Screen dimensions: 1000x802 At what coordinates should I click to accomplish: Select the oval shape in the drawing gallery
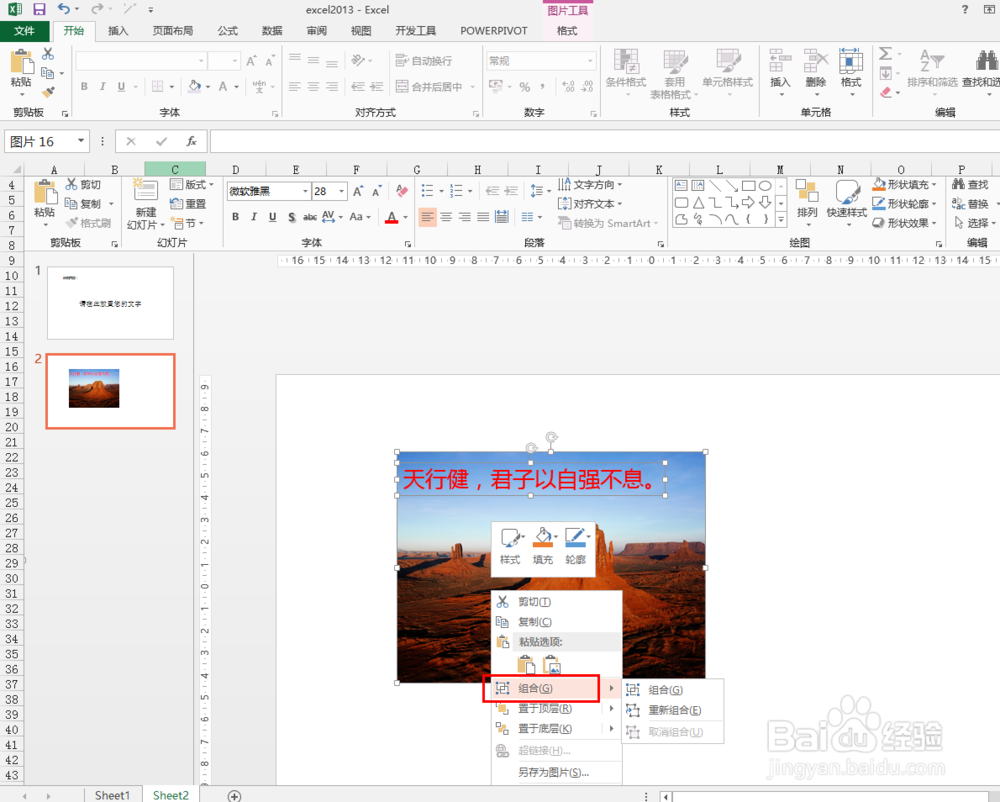(766, 185)
